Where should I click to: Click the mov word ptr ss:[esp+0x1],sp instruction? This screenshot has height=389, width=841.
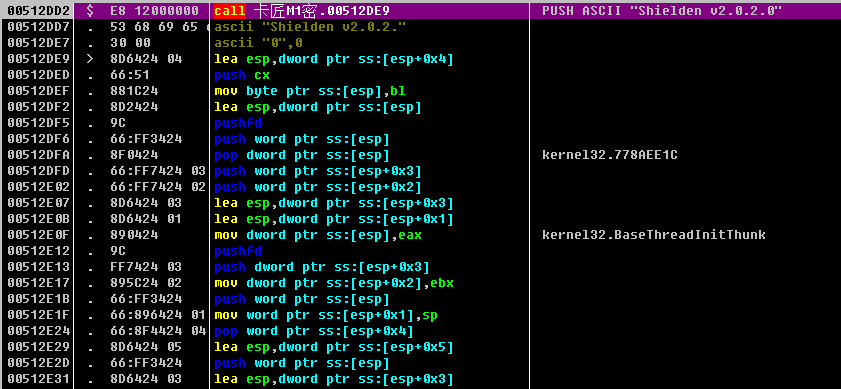coord(326,314)
